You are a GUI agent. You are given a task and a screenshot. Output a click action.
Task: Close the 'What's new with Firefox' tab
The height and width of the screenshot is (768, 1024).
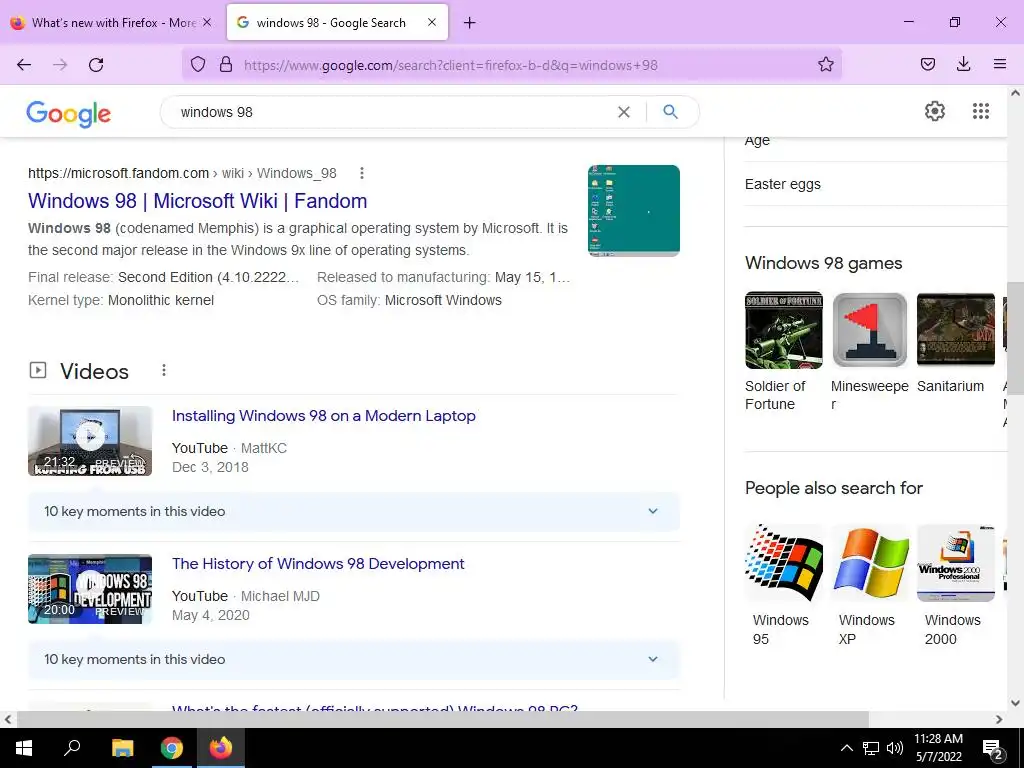(207, 22)
